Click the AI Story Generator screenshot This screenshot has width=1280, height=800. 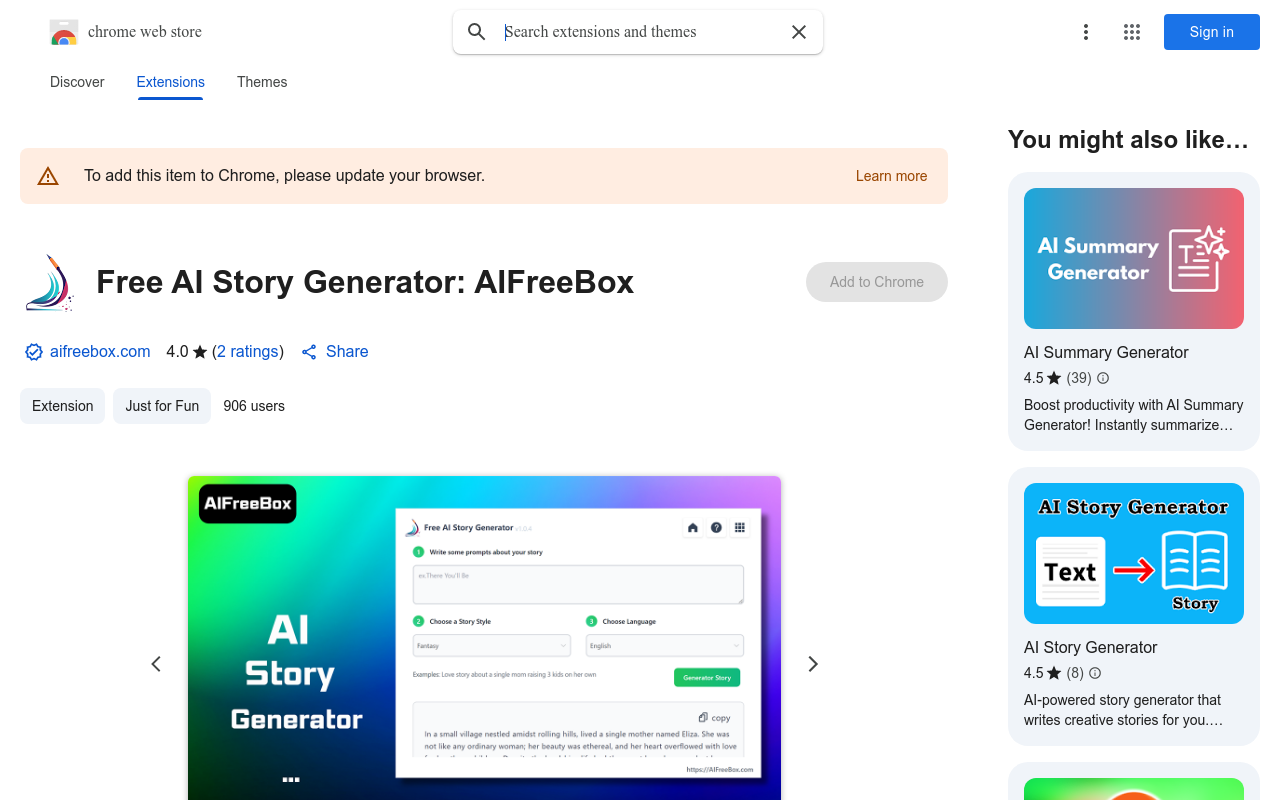pos(484,638)
